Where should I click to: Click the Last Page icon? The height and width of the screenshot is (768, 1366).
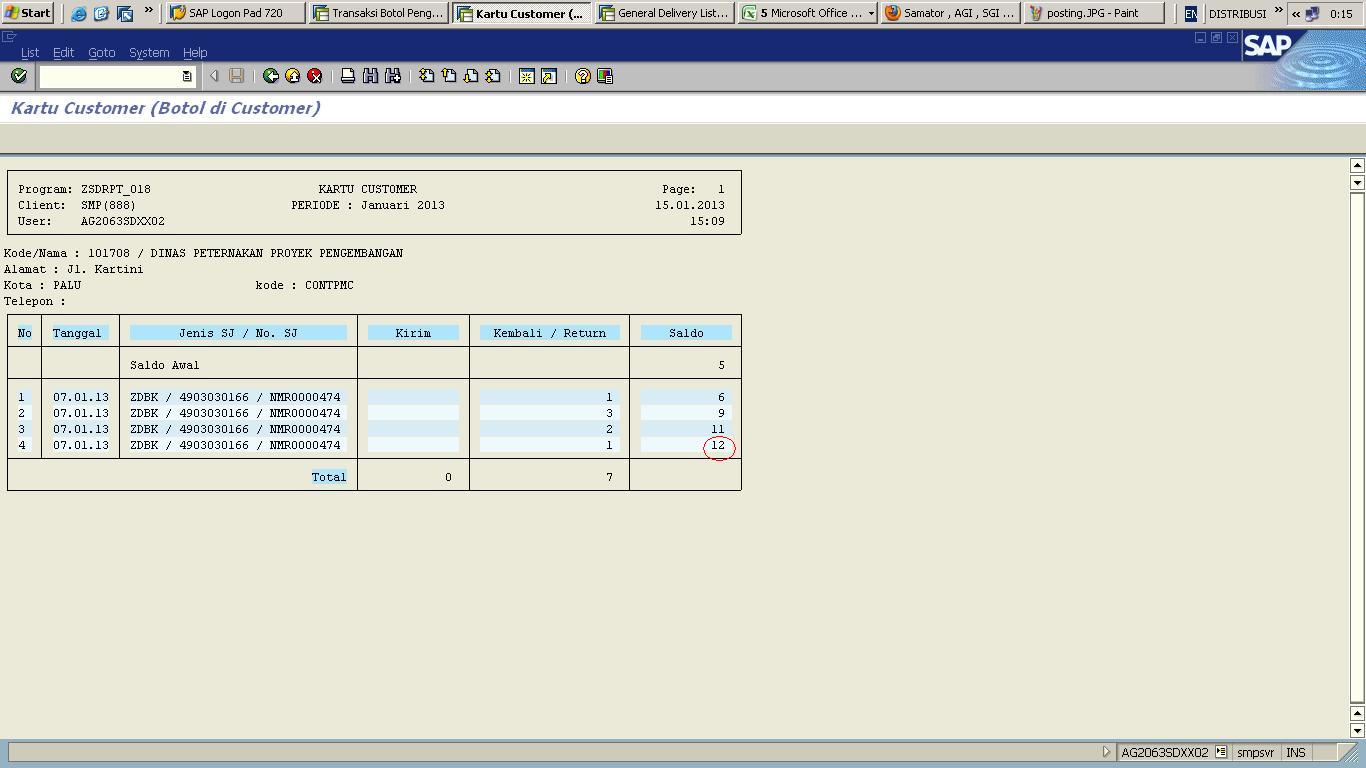(x=493, y=76)
